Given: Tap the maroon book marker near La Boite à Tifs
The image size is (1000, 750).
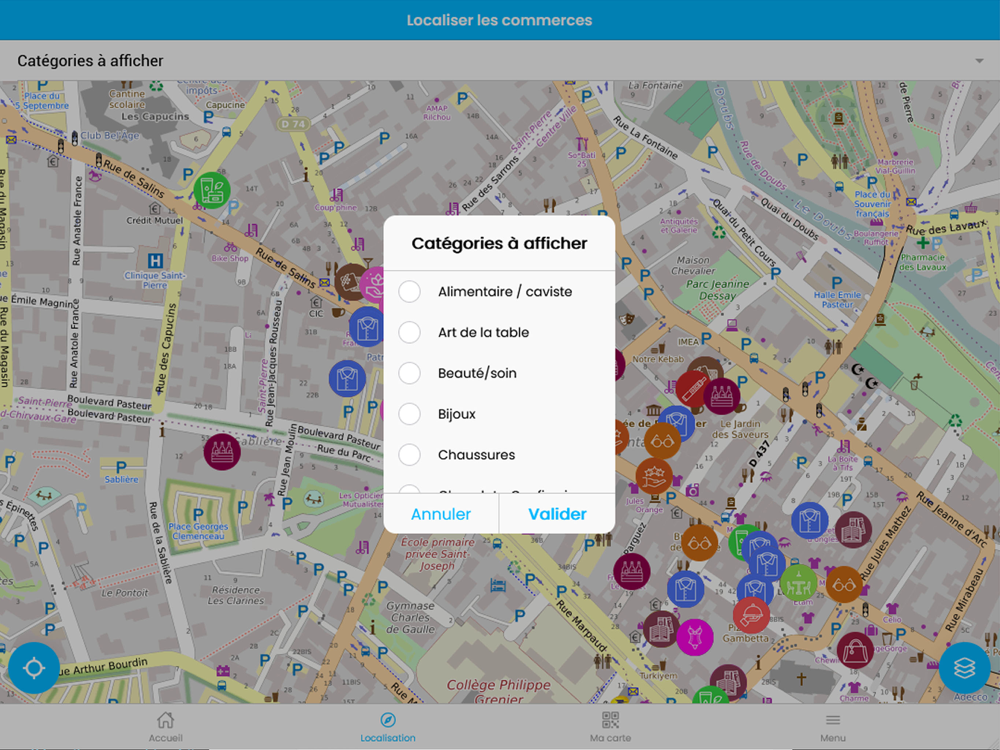Looking at the screenshot, I should click(853, 529).
